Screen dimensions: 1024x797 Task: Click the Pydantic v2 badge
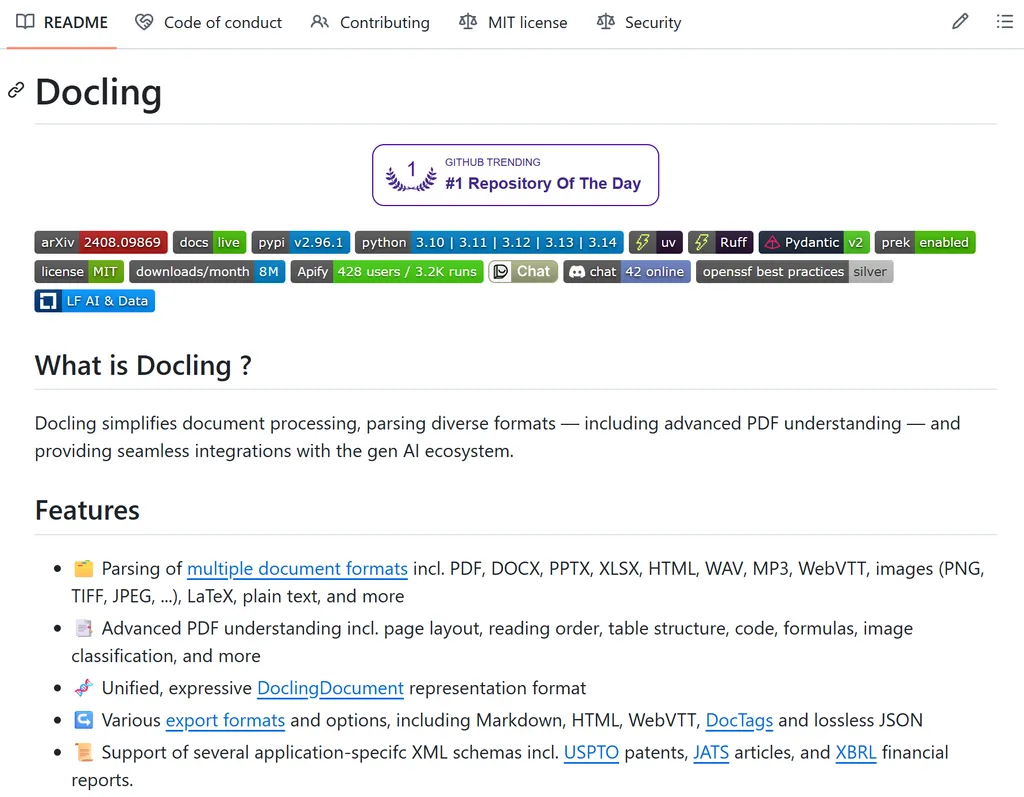[814, 242]
